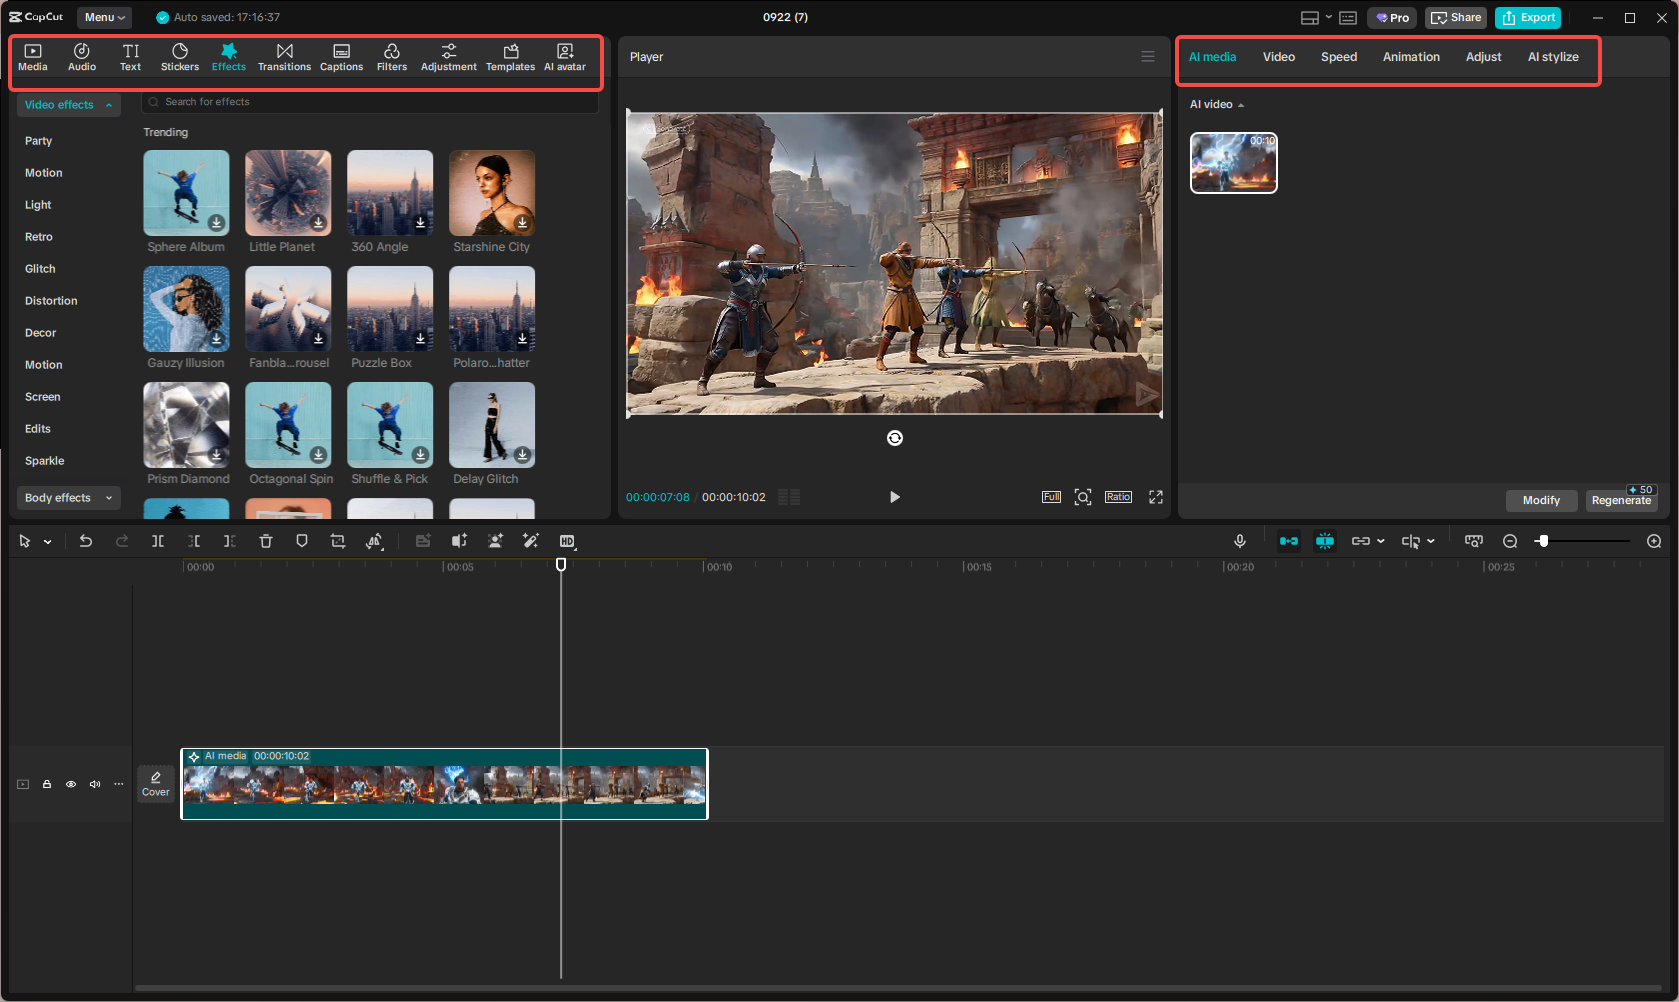Start voiceover recording with microphone icon
This screenshot has height=1002, width=1679.
[x=1240, y=541]
